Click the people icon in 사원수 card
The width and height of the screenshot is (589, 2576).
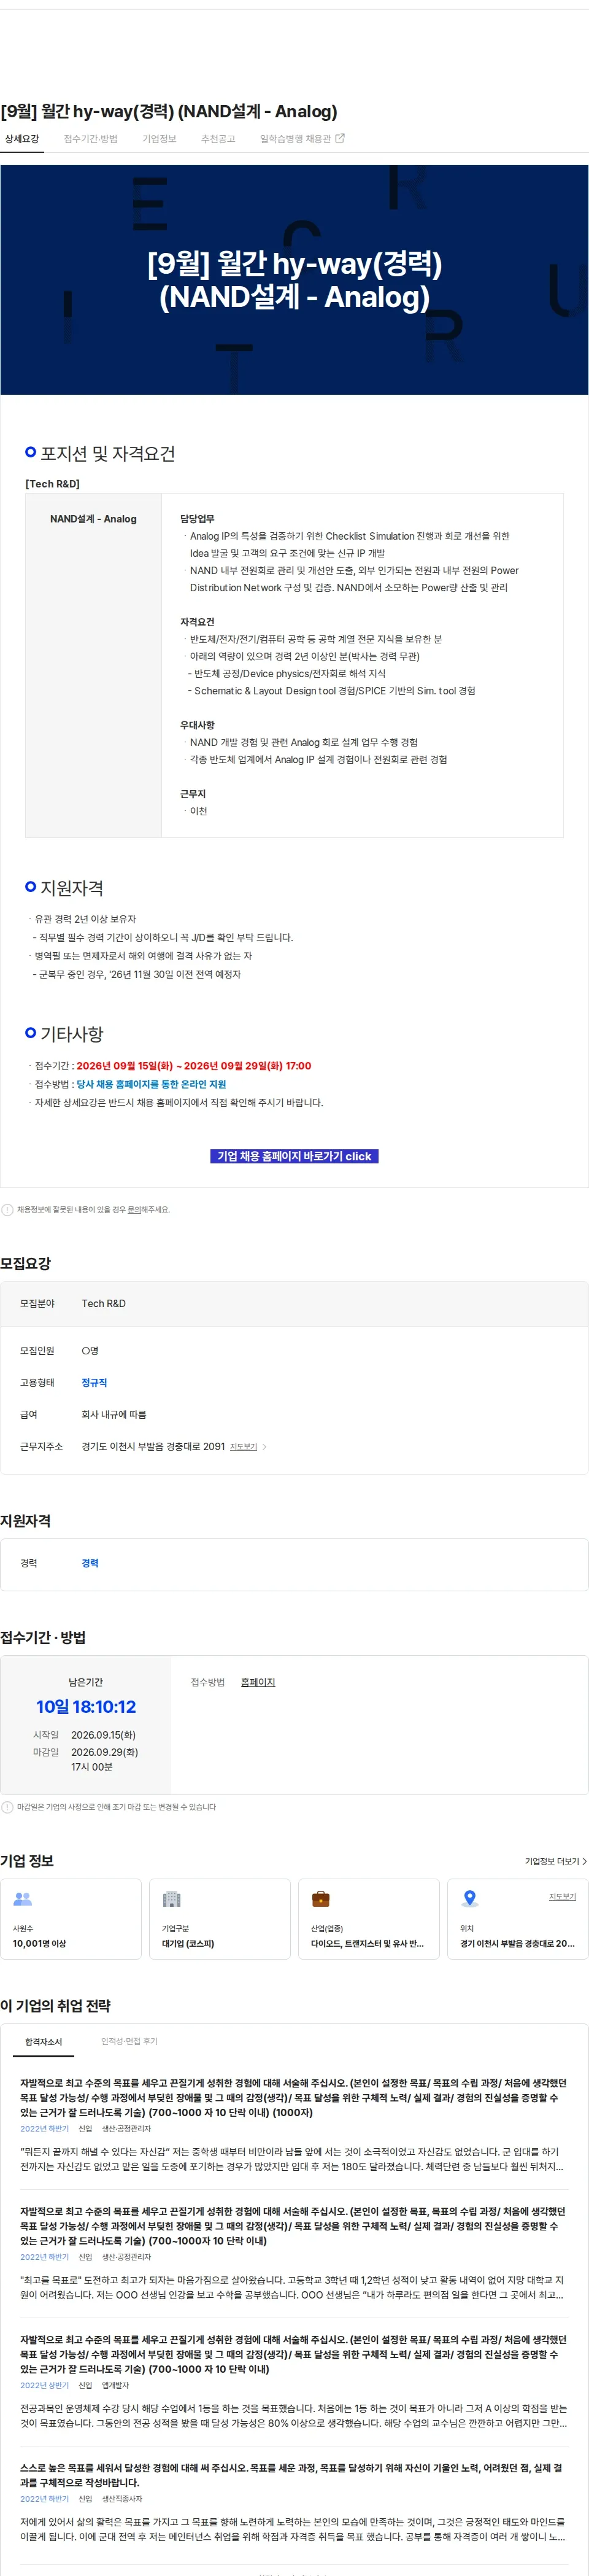23,1898
